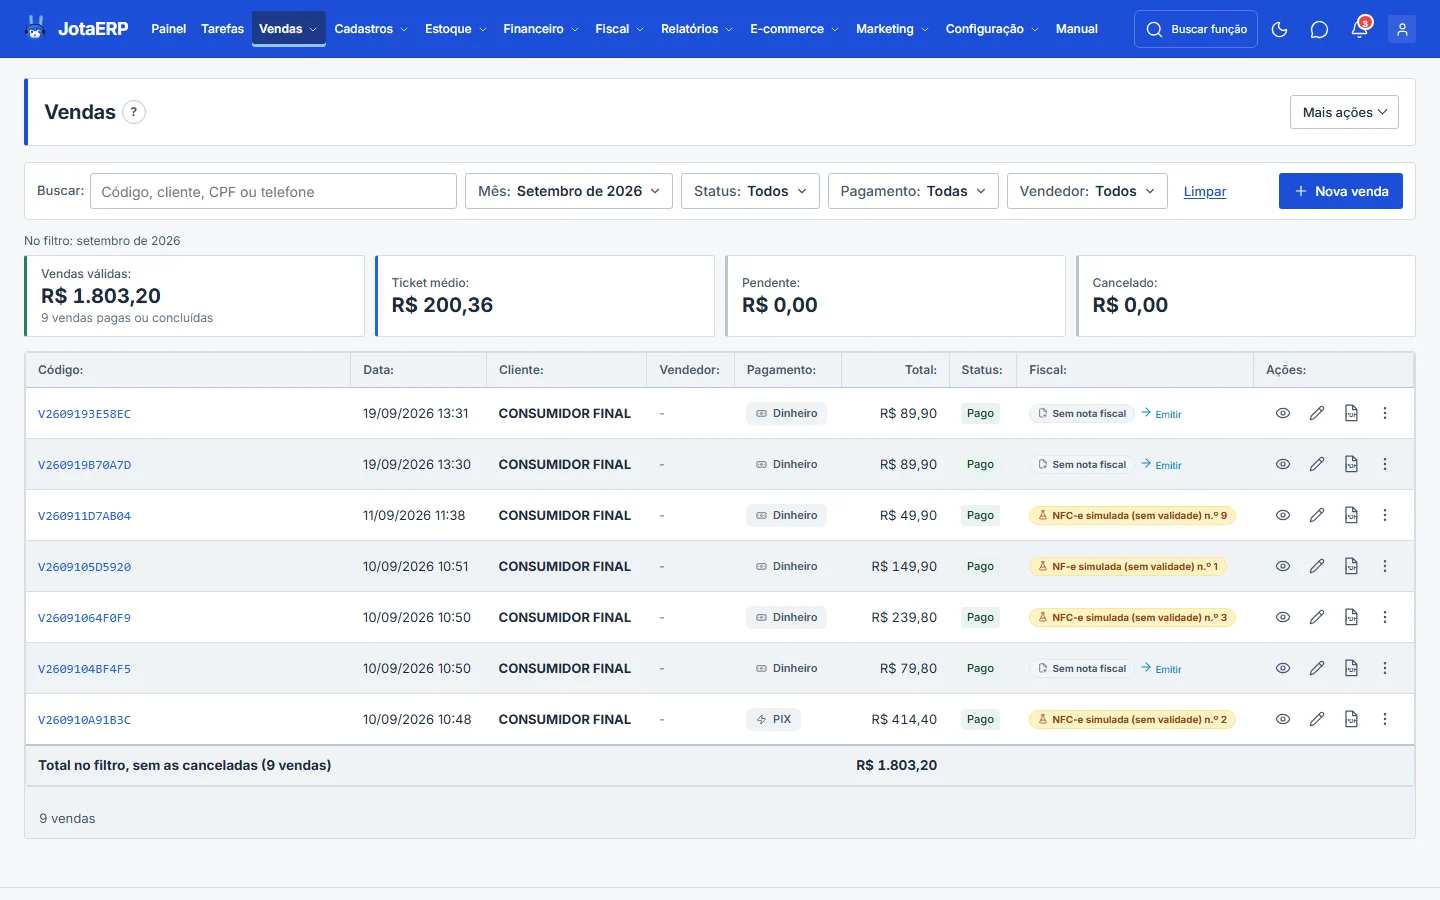
Task: Click the Limpar filters link
Action: coord(1205,191)
